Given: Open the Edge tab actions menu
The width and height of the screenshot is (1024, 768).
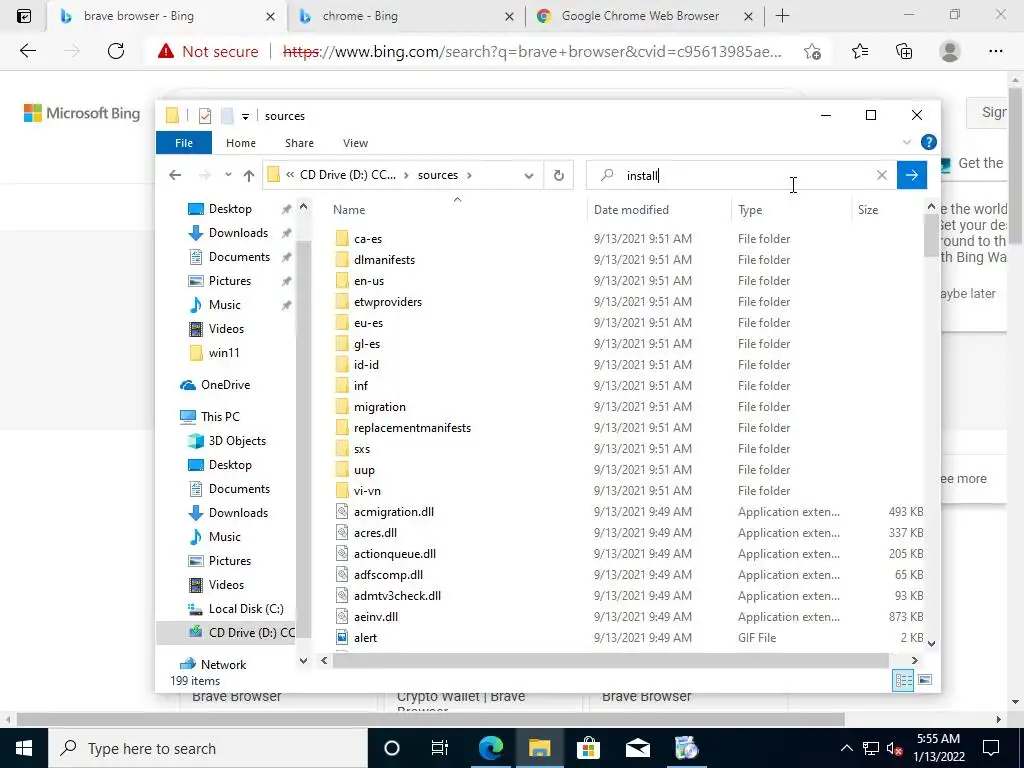Looking at the screenshot, I should (x=24, y=16).
